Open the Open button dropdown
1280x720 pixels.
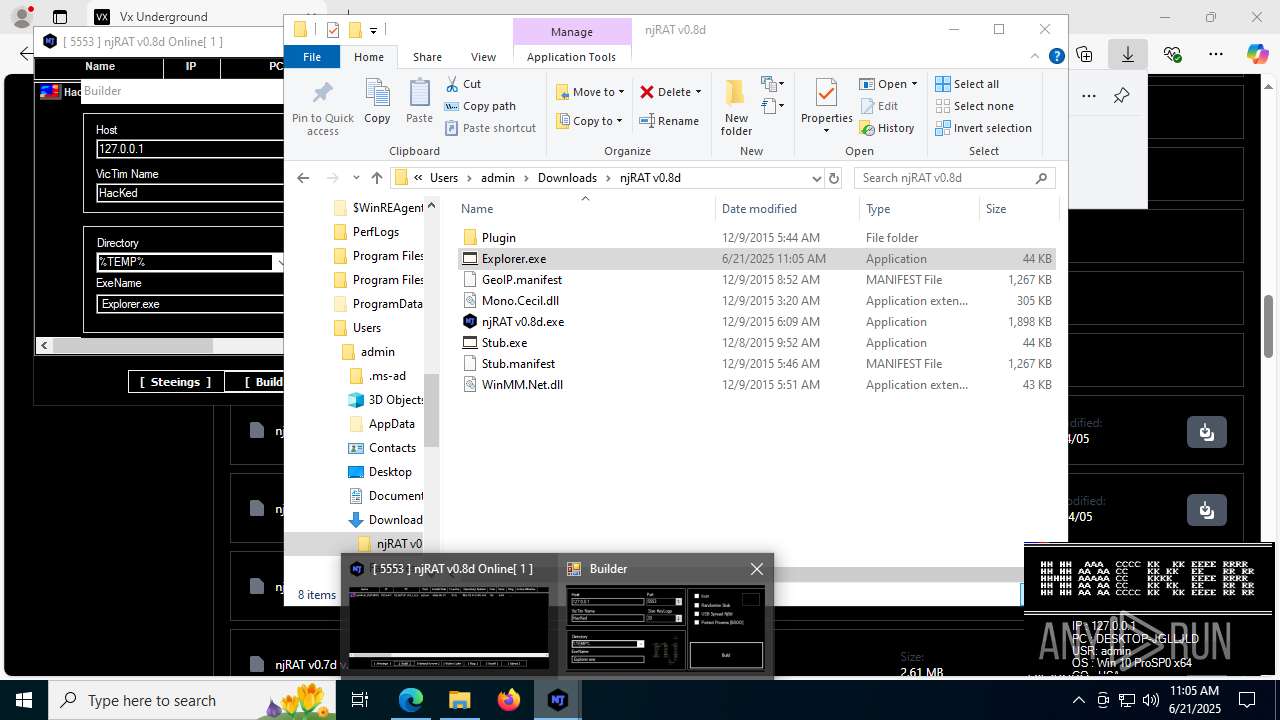914,84
